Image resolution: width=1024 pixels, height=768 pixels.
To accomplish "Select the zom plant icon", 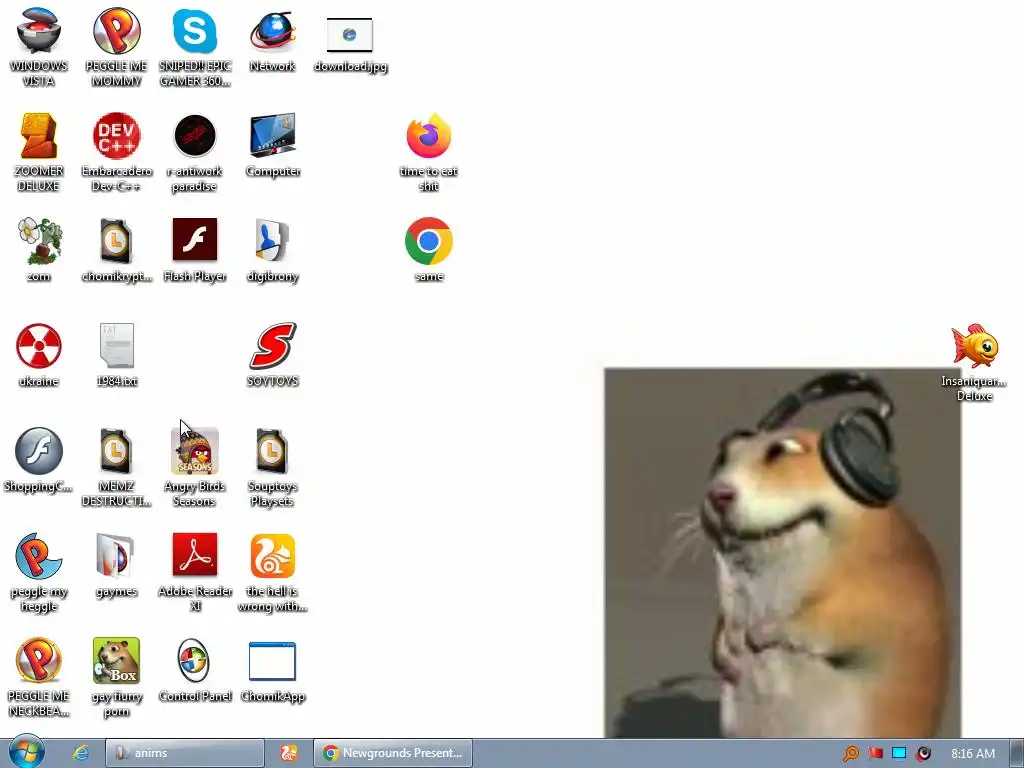I will (x=39, y=241).
